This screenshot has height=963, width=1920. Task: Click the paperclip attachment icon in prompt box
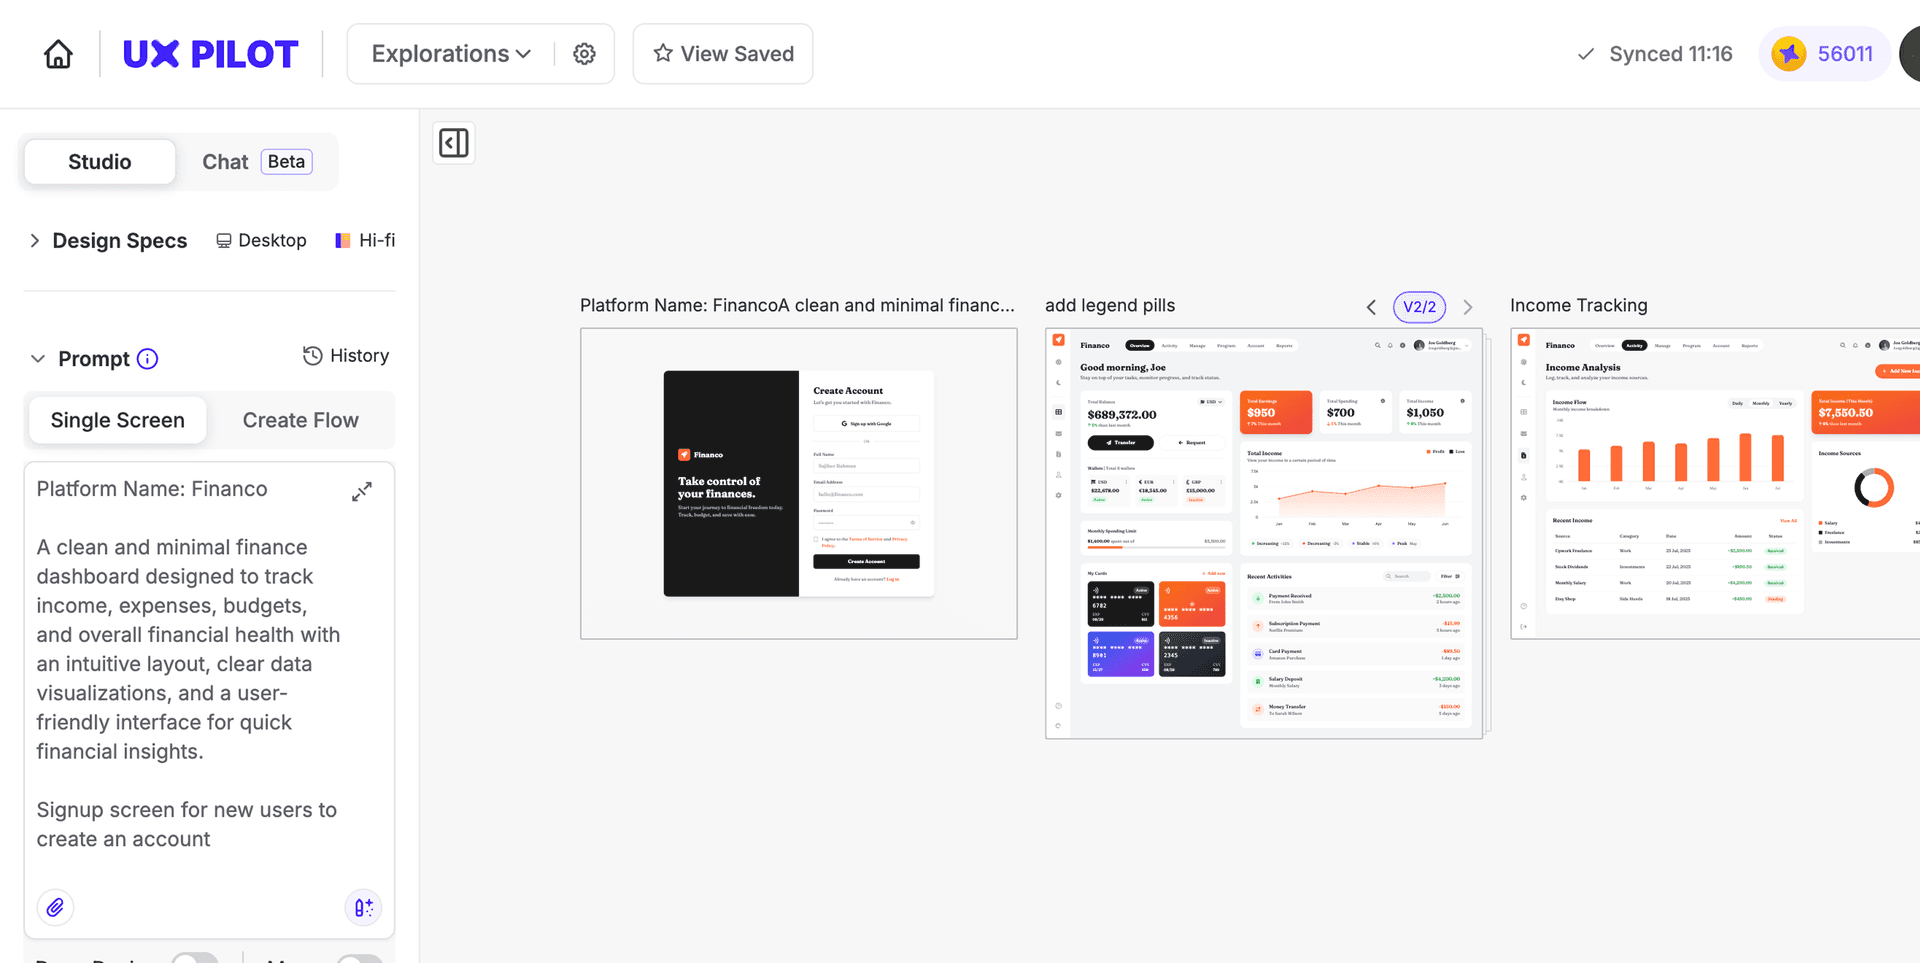click(x=55, y=907)
